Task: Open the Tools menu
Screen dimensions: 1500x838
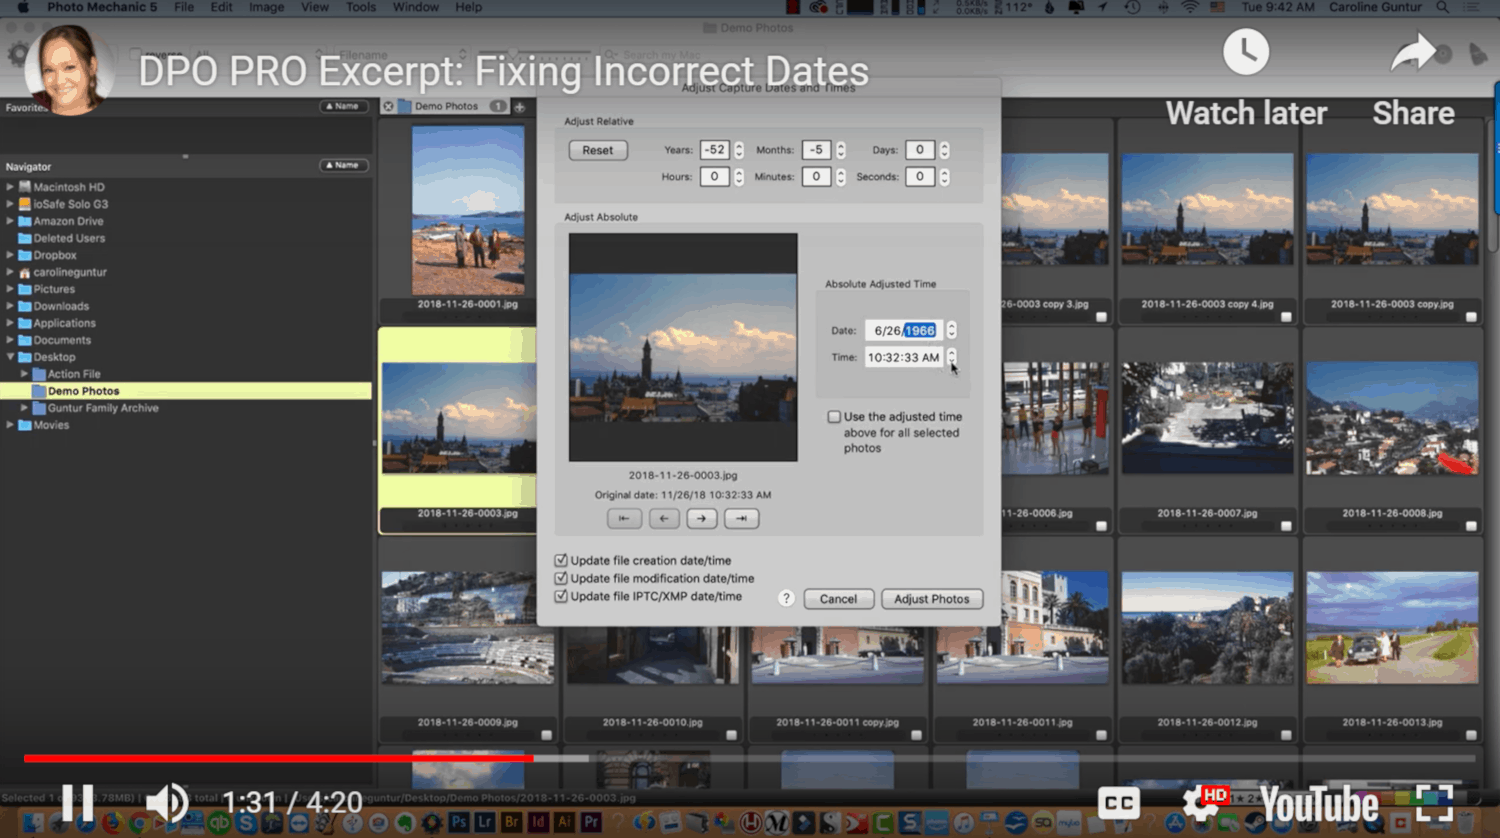Action: 361,7
